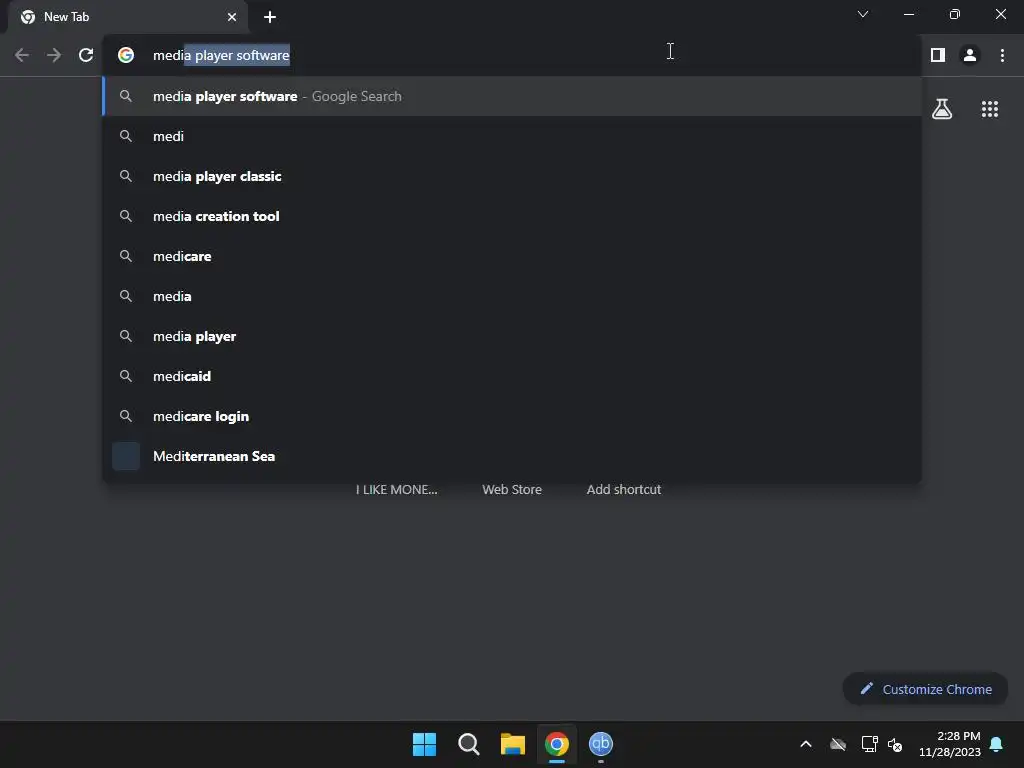Click the muted volume tray icon
The image size is (1024, 768).
(x=895, y=744)
